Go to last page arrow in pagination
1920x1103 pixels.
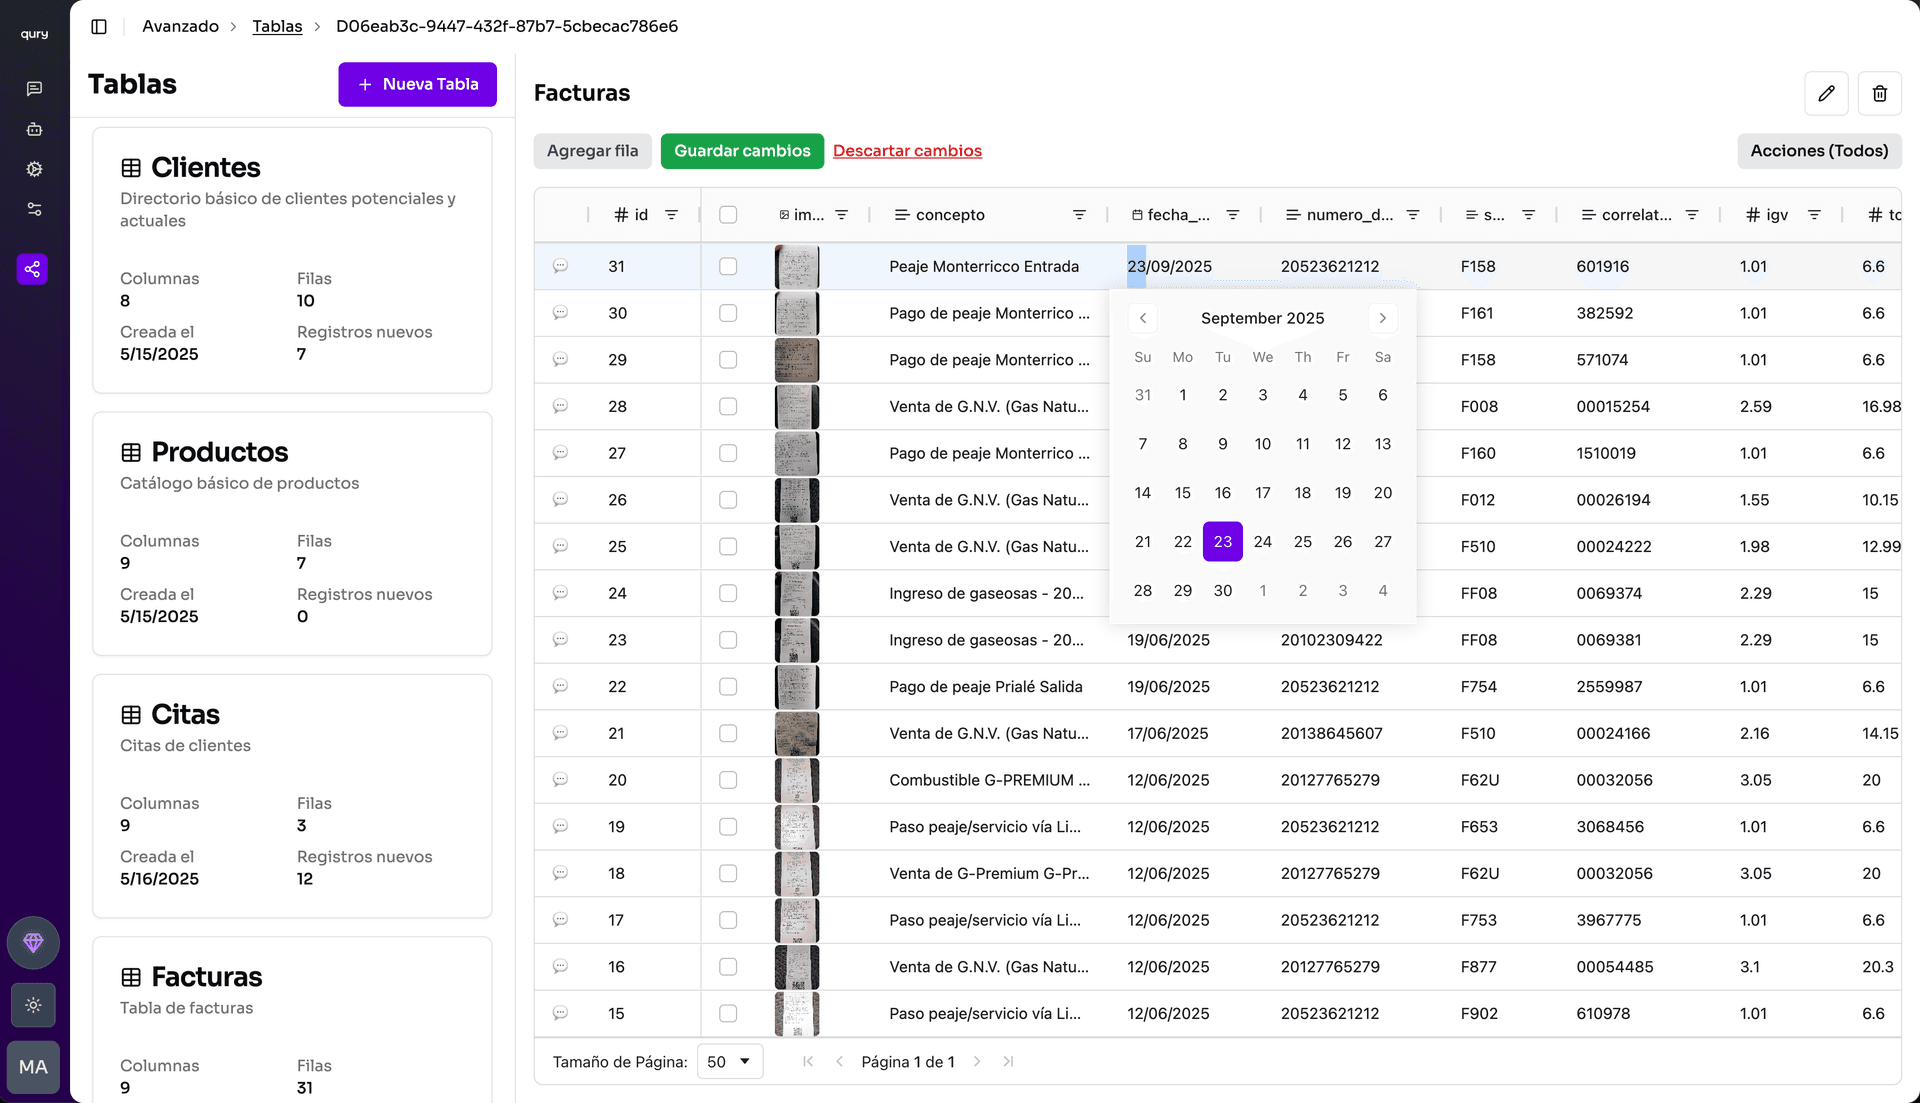click(1008, 1062)
